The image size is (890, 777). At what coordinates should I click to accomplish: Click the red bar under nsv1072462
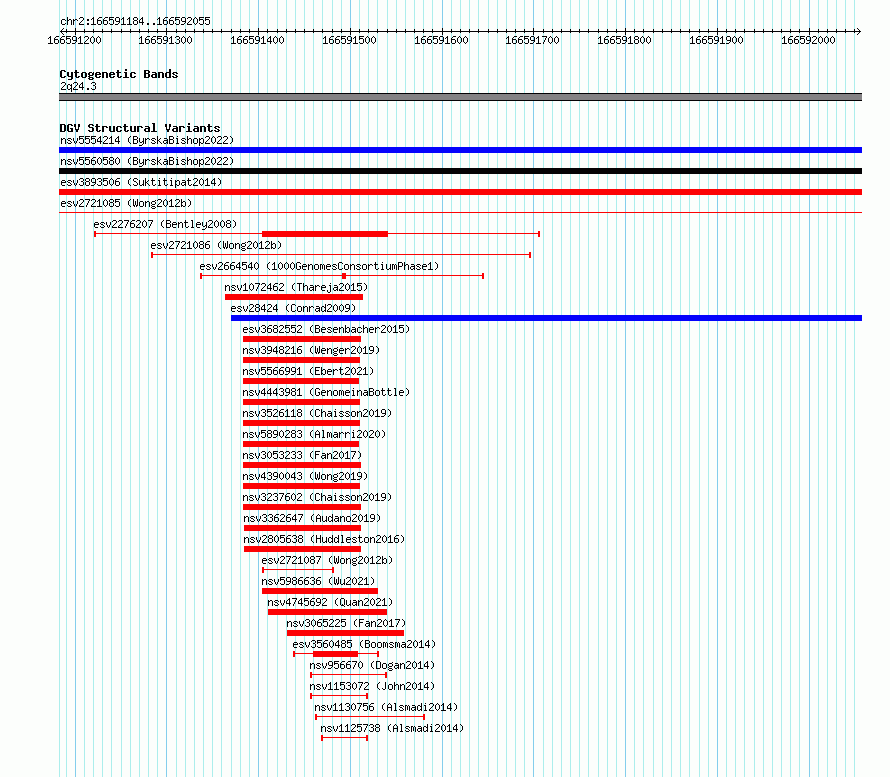(x=294, y=297)
